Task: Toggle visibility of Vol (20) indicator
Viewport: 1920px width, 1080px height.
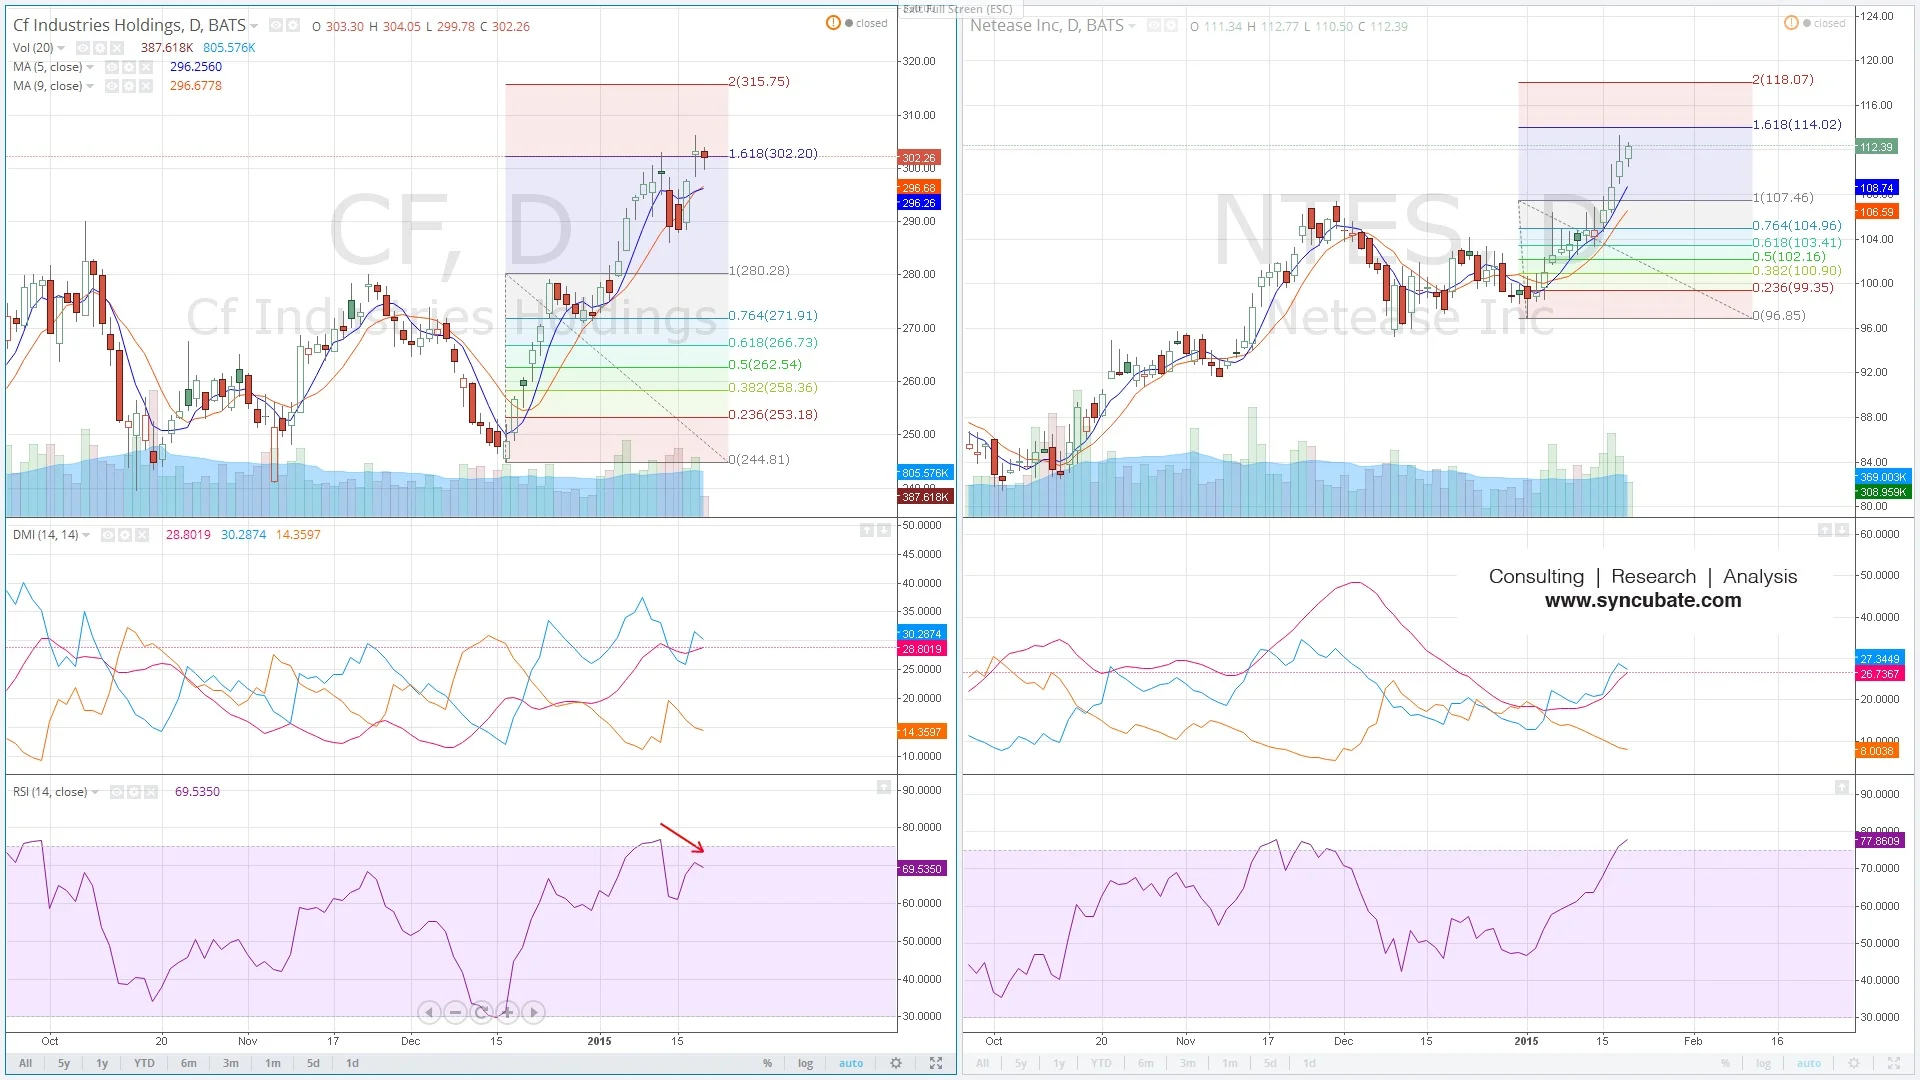Action: [x=83, y=48]
